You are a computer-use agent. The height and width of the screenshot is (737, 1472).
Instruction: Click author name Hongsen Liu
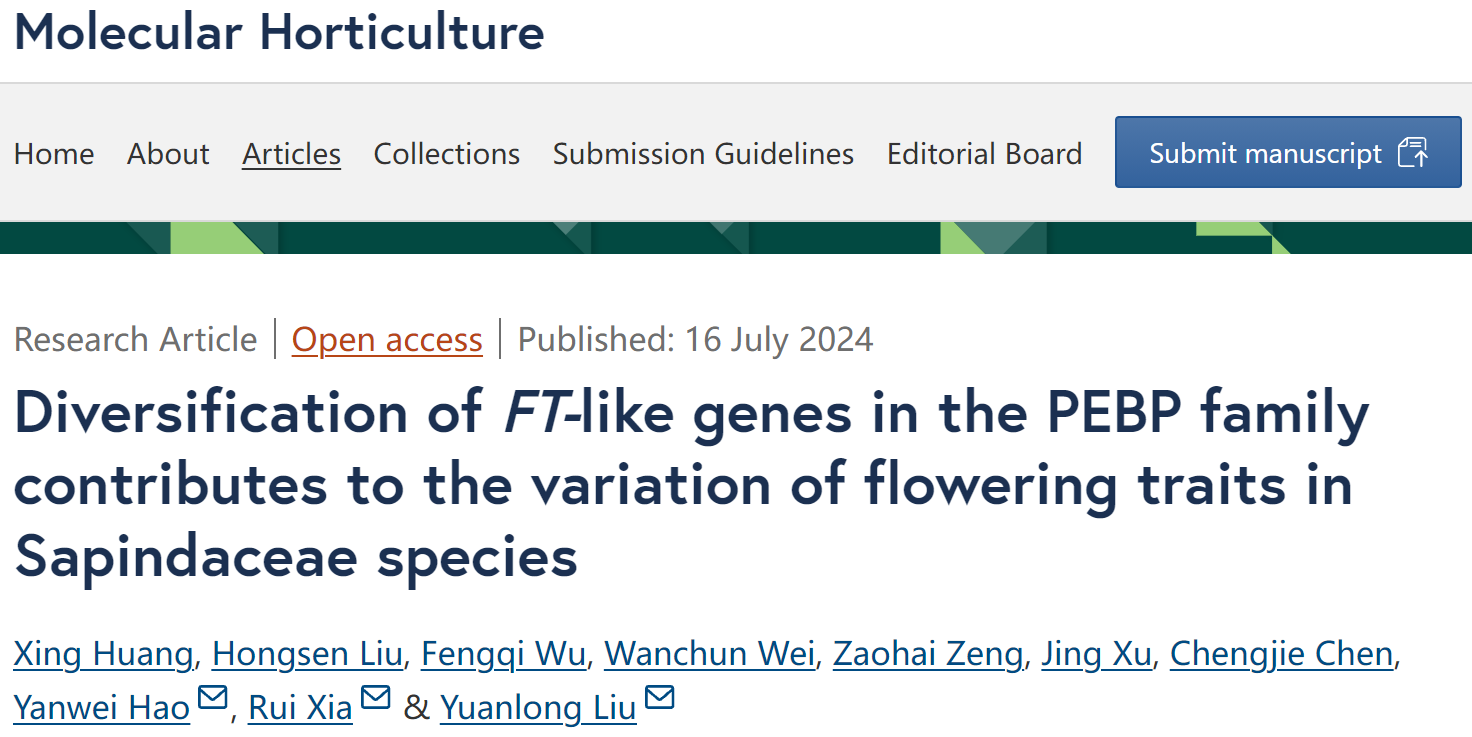coord(307,654)
